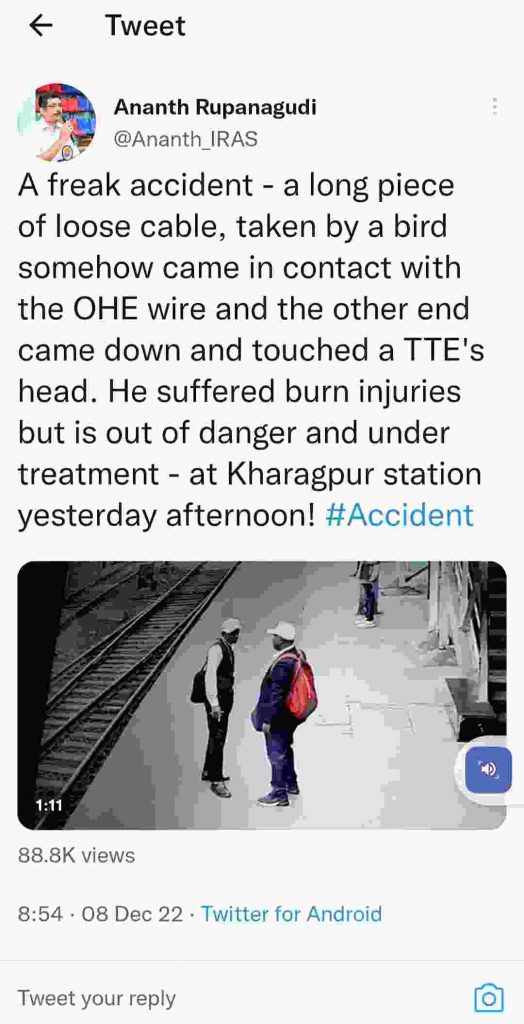The image size is (524, 1024).
Task: Open the #Accident hashtag
Action: point(399,515)
